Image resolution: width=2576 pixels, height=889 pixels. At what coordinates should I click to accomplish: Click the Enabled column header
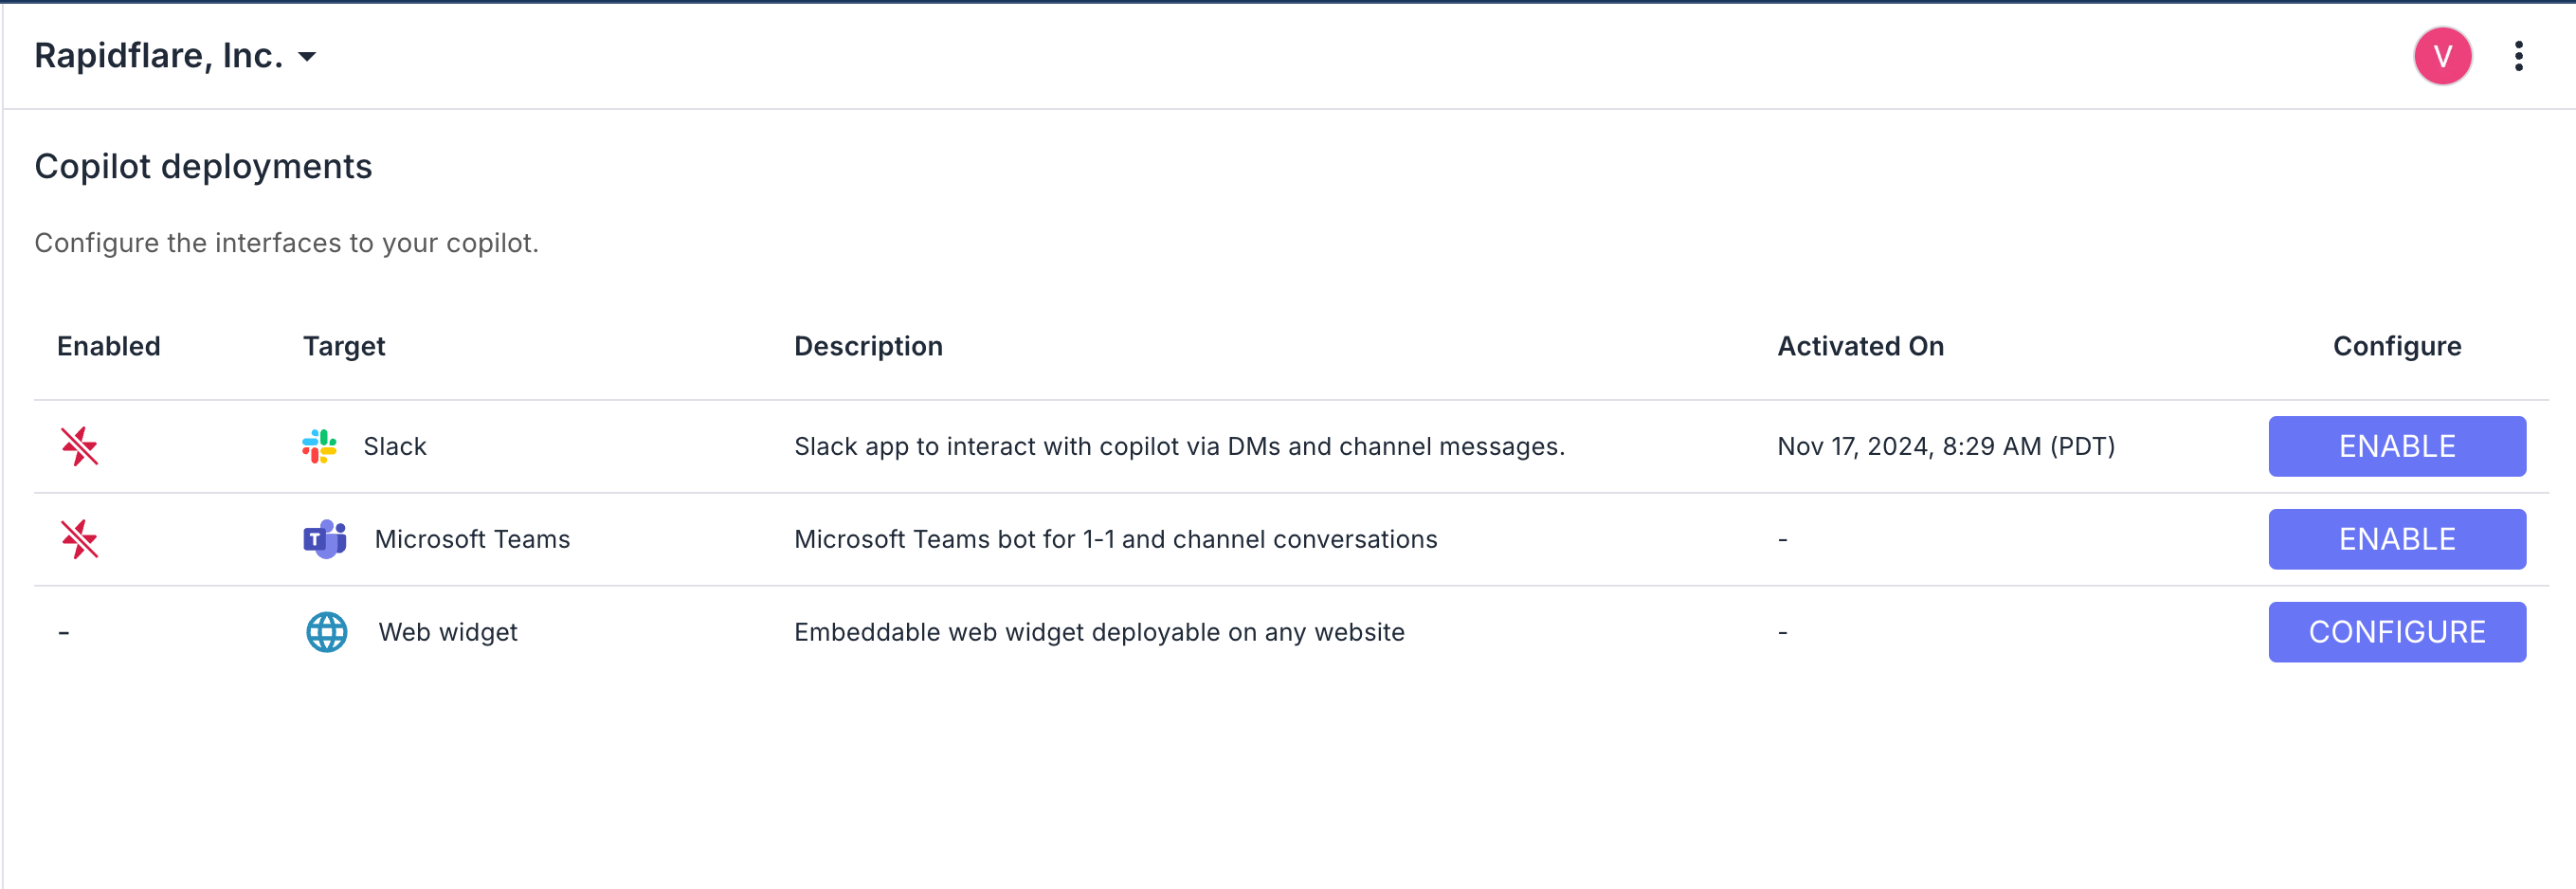(x=108, y=346)
